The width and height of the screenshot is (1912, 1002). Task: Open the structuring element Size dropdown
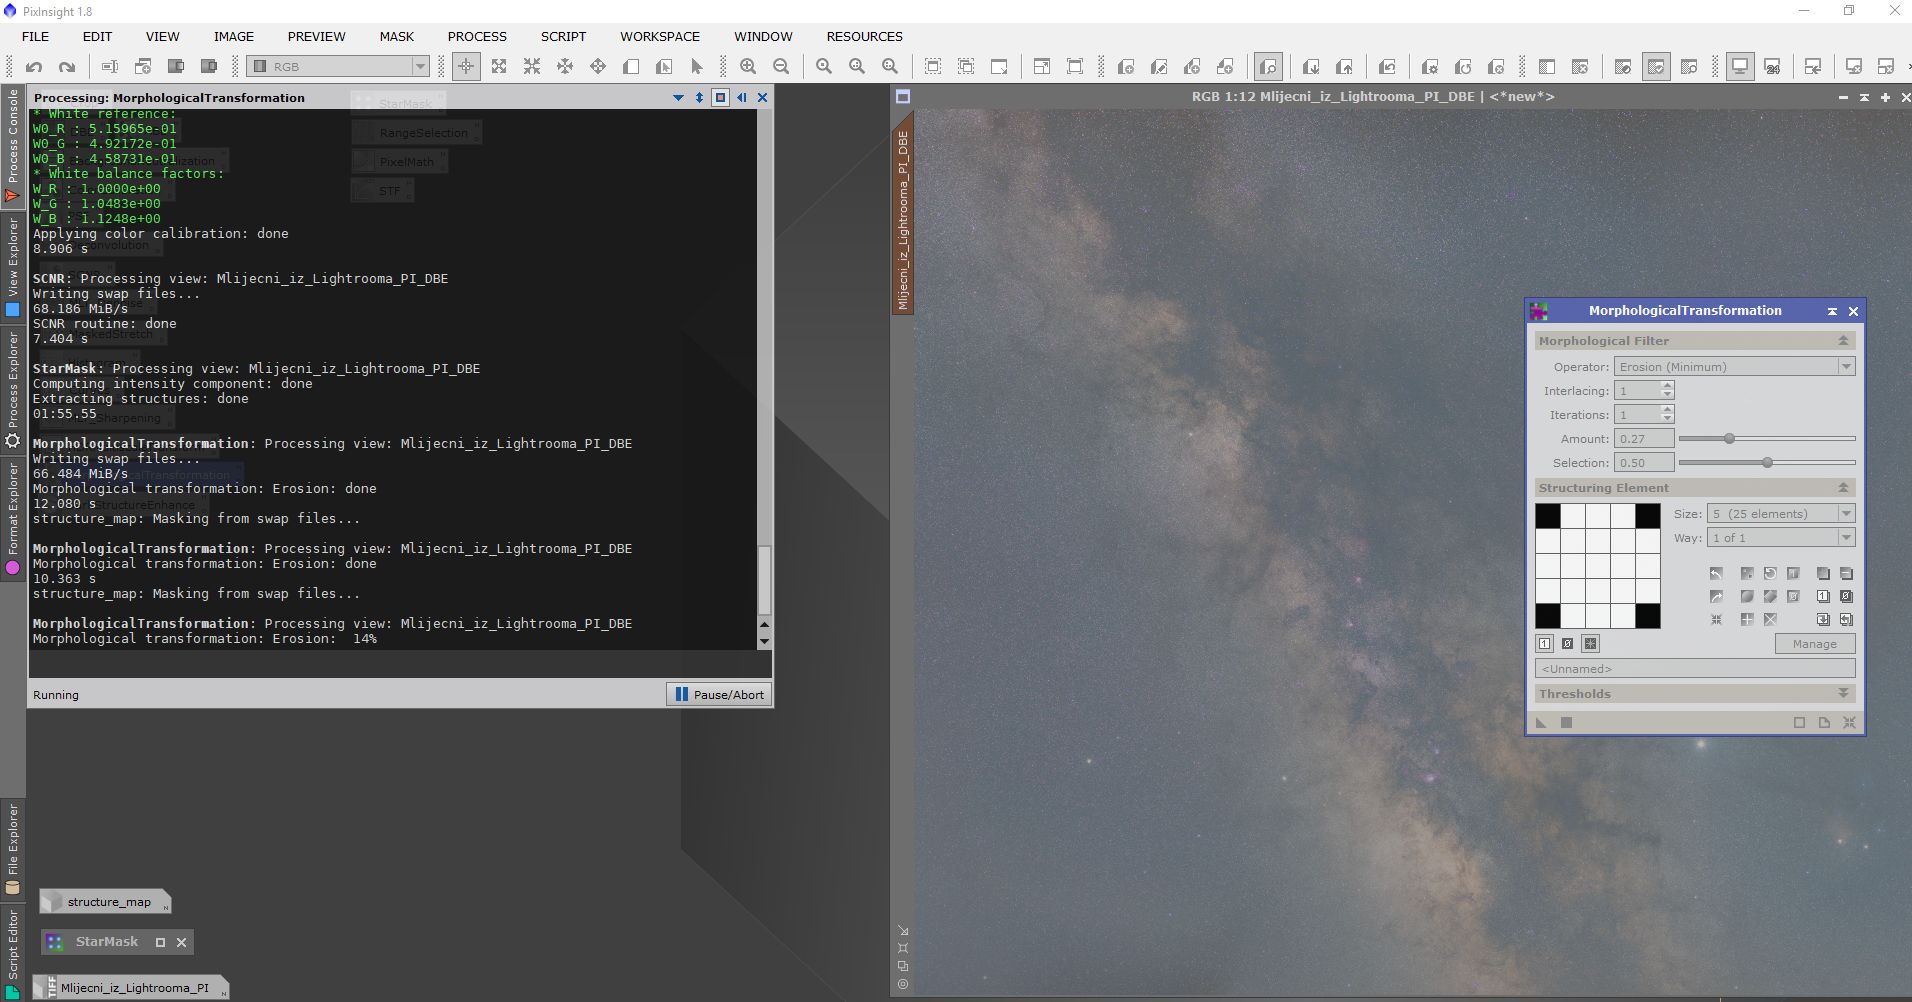point(1780,514)
